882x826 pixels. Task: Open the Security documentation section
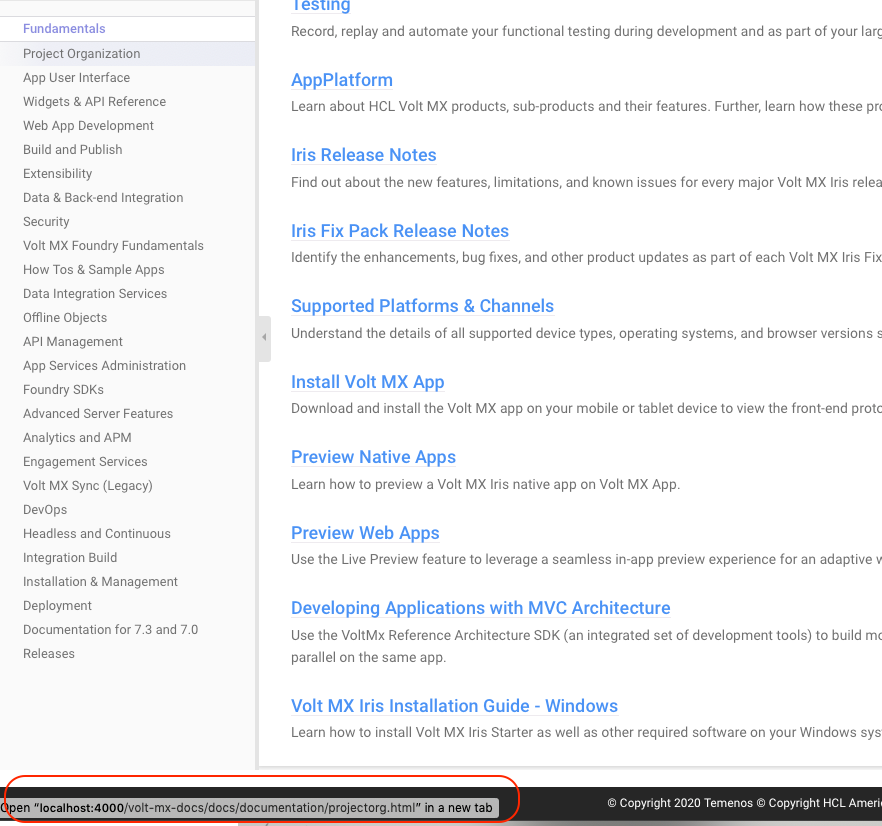click(48, 221)
